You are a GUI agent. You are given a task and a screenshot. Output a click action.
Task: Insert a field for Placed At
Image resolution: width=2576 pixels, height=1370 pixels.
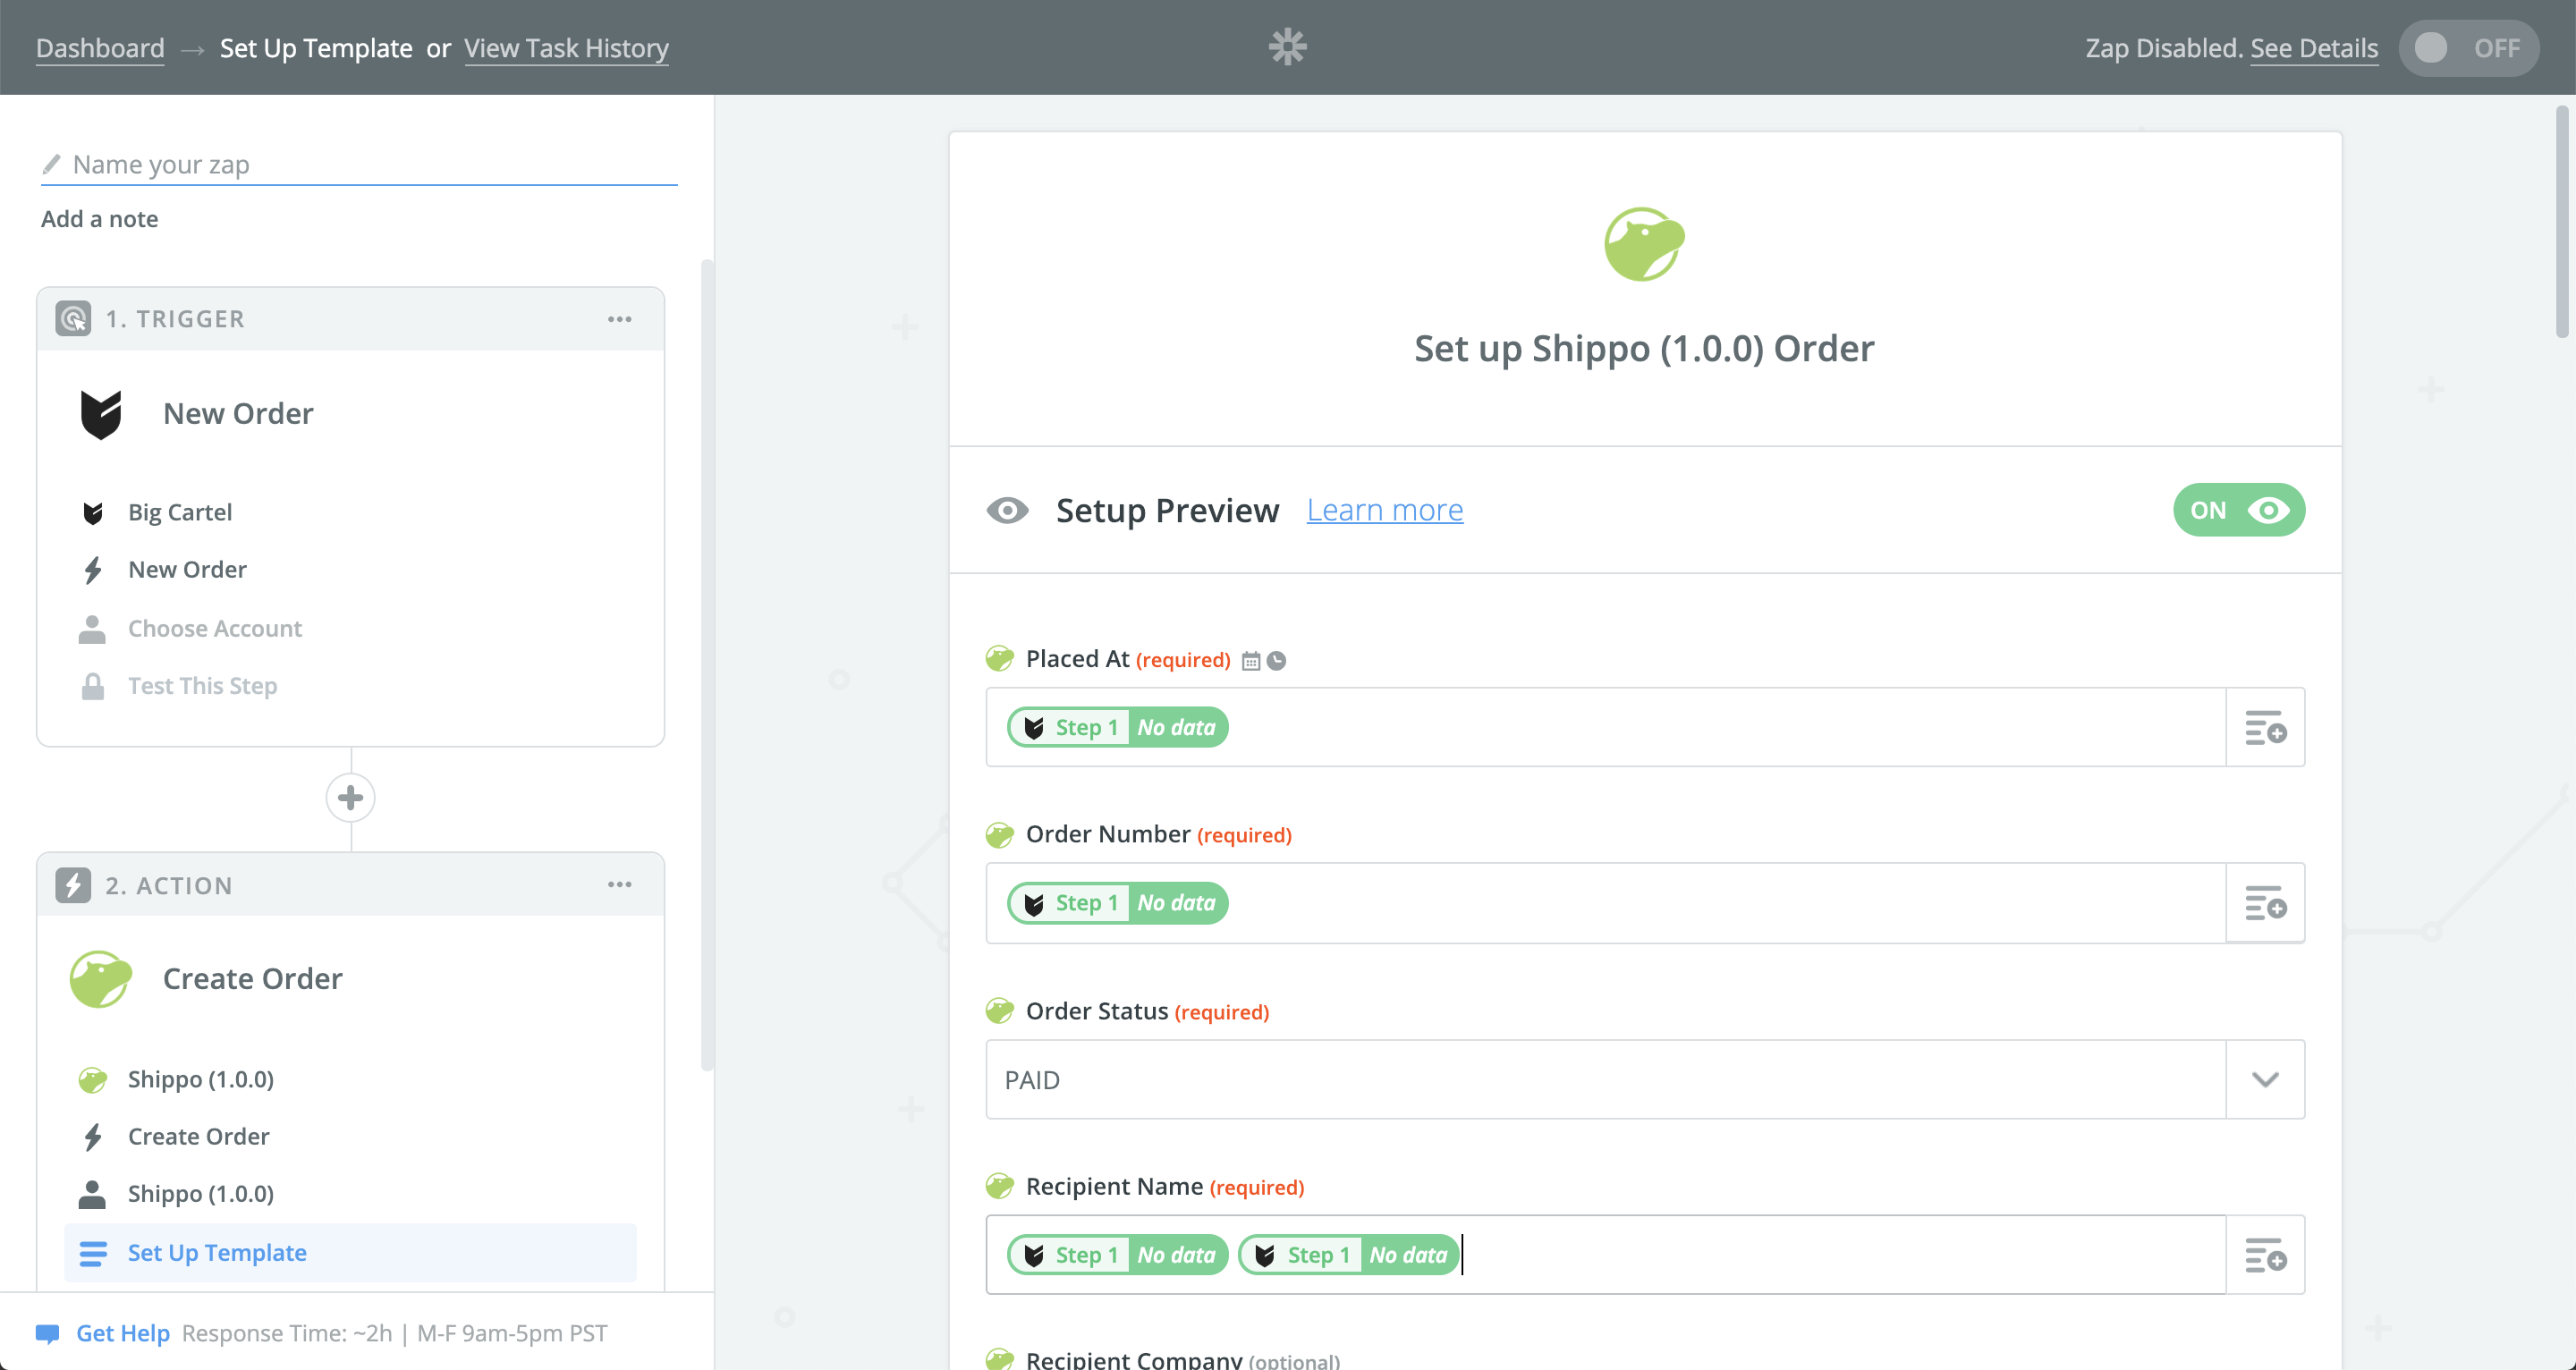[x=2265, y=727]
